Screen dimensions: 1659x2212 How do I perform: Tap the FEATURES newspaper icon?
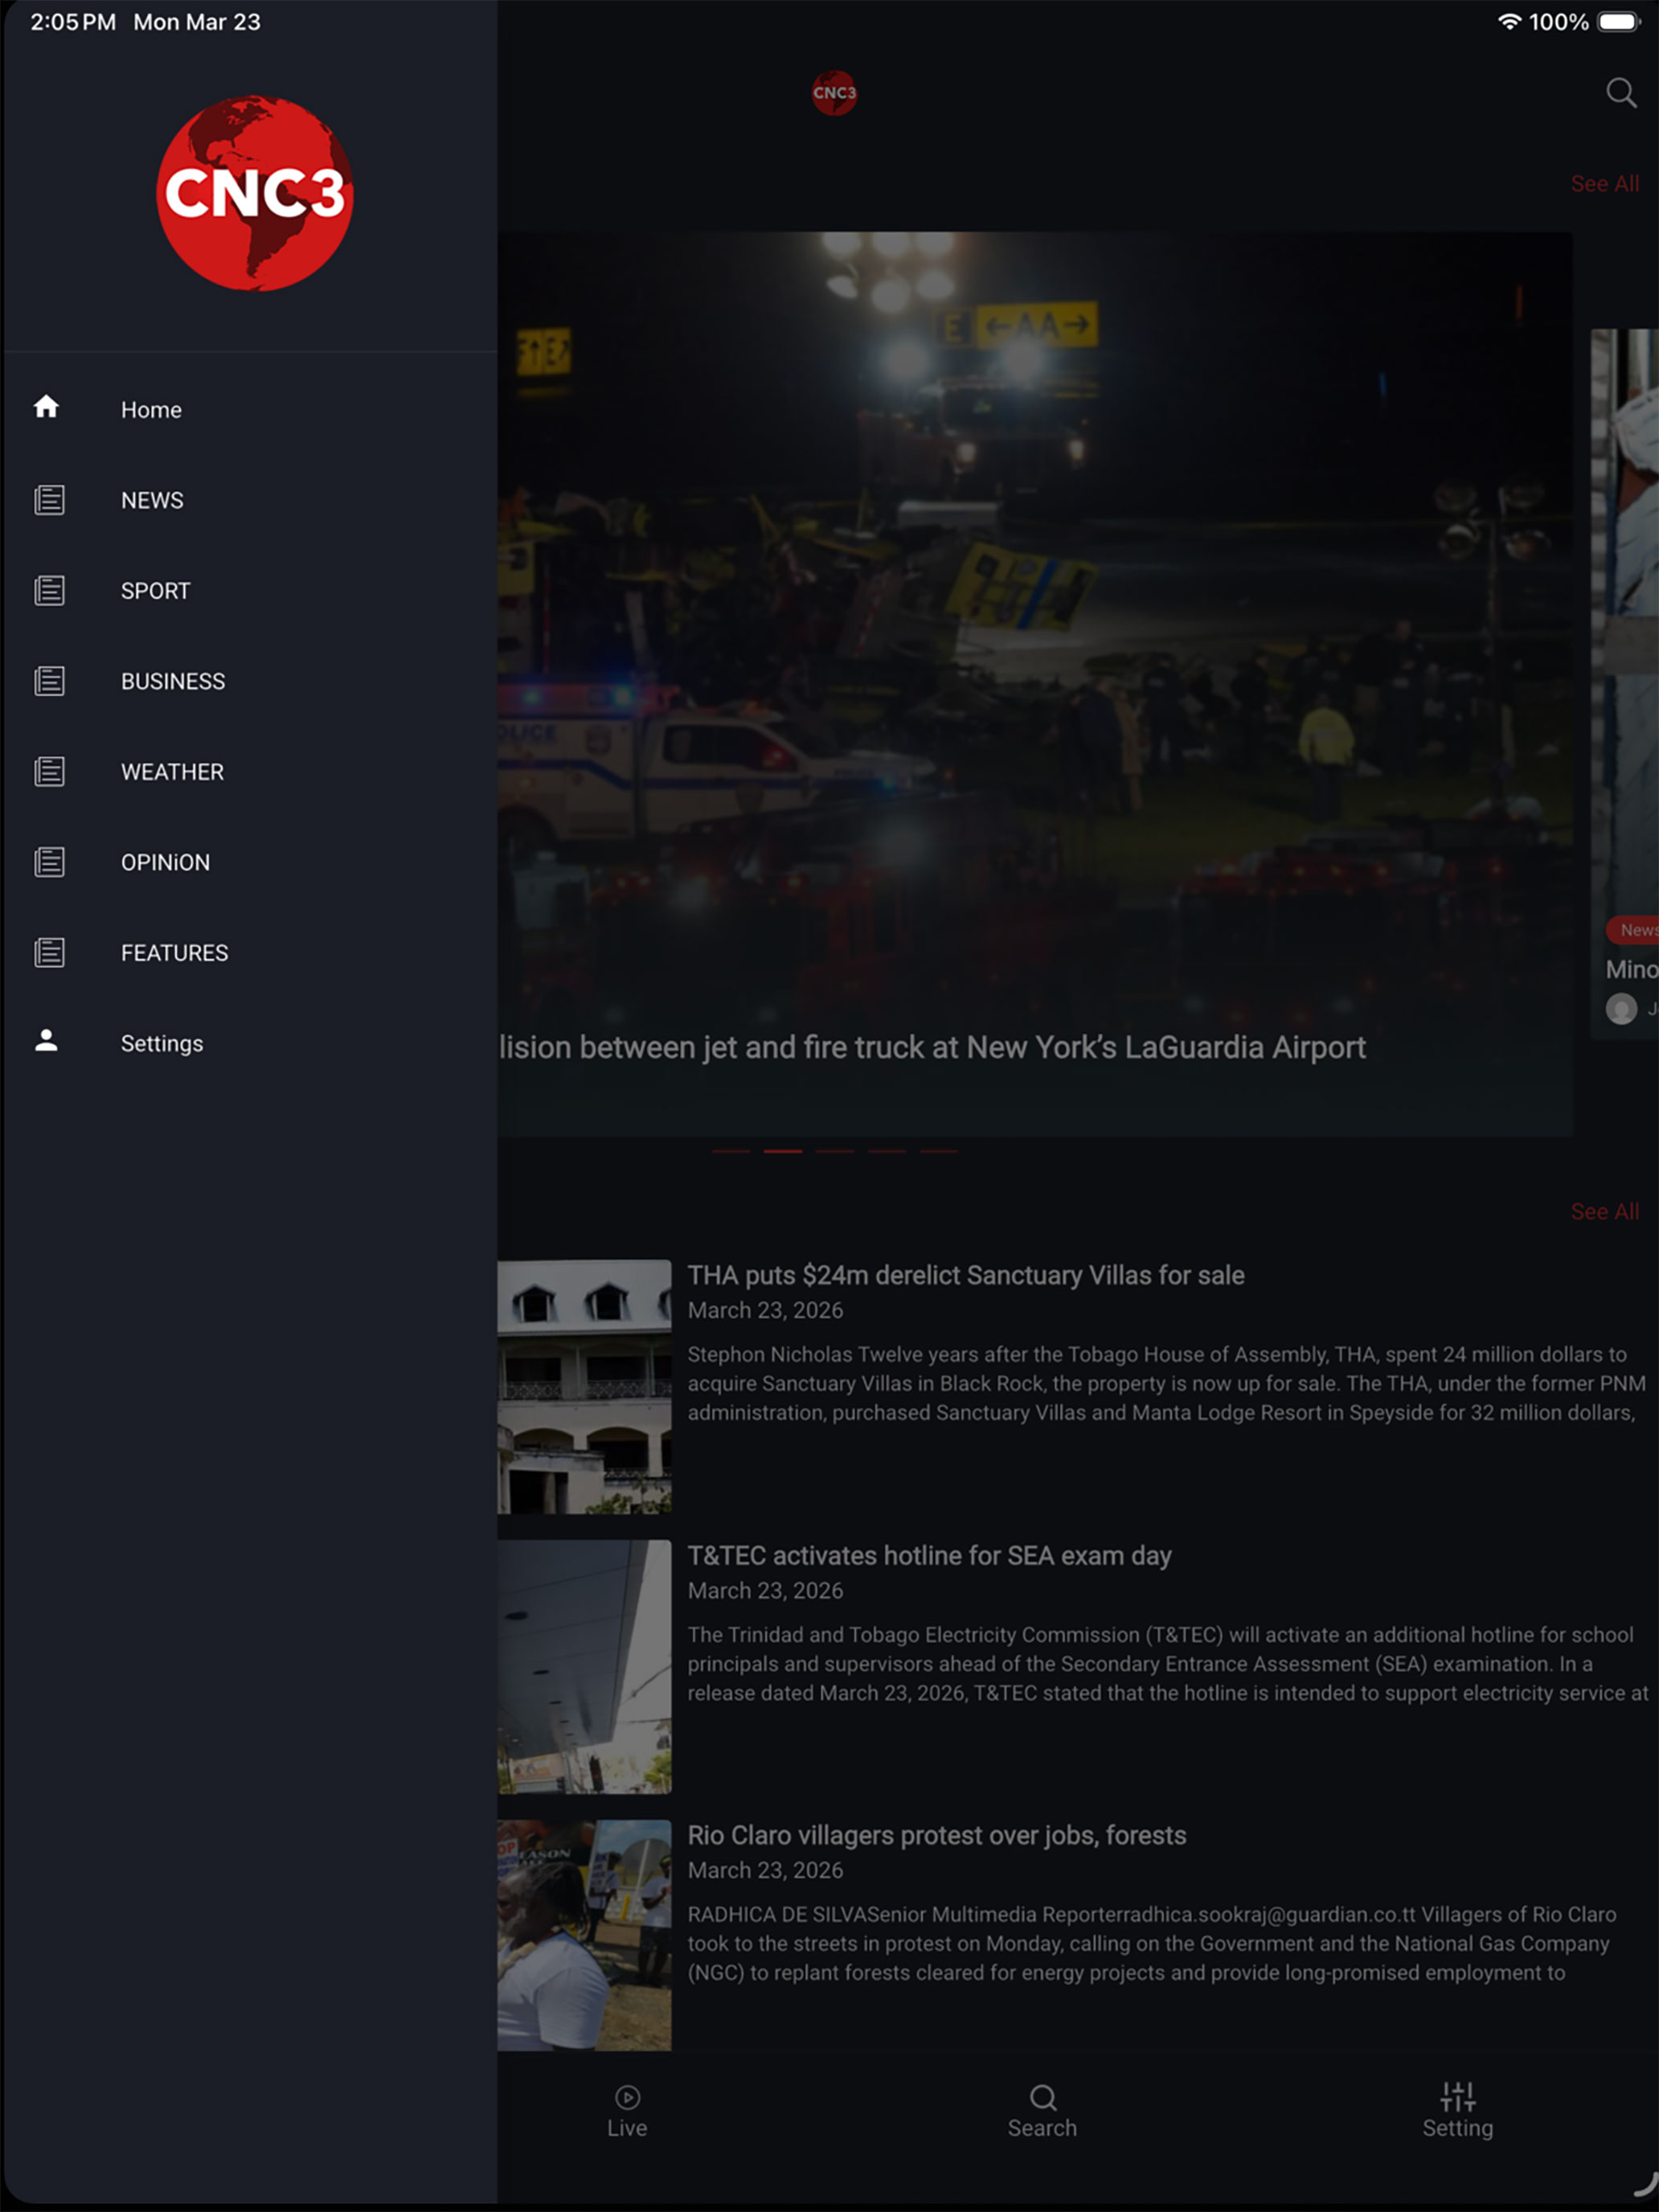pyautogui.click(x=49, y=953)
